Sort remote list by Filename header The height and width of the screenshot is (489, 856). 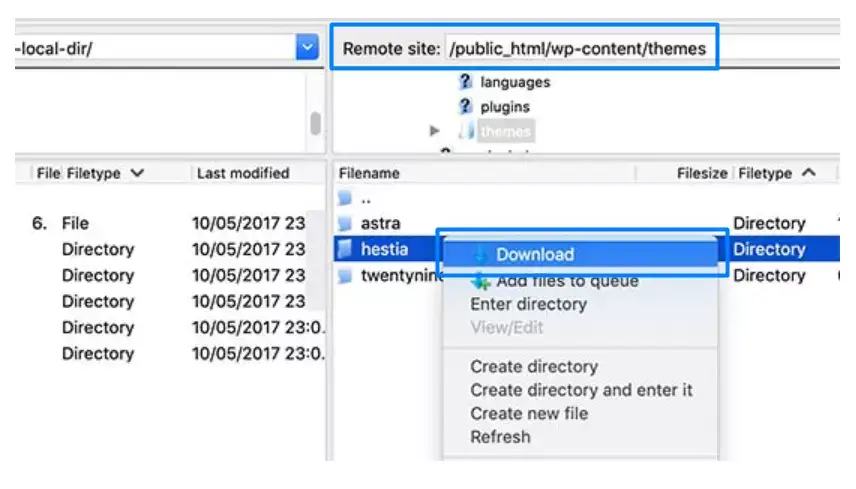[x=369, y=174]
